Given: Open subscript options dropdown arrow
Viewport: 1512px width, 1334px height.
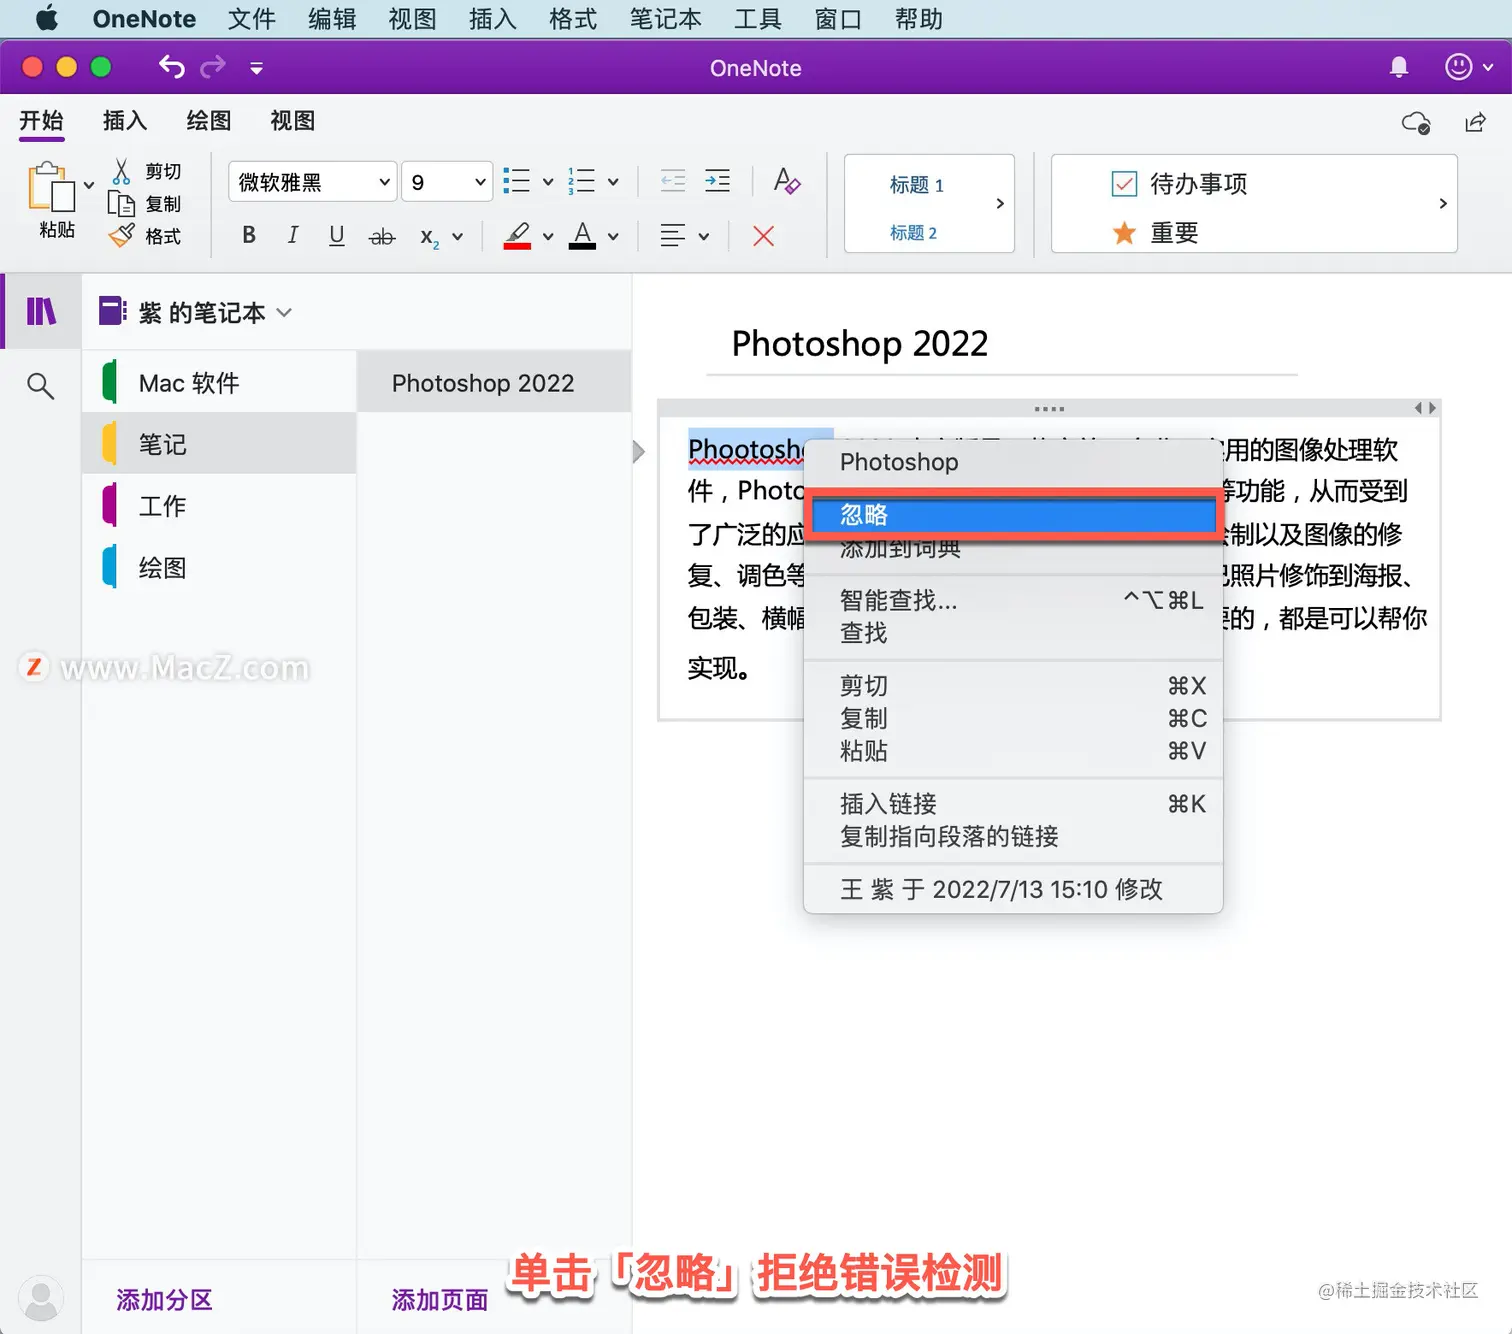Looking at the screenshot, I should (x=457, y=237).
